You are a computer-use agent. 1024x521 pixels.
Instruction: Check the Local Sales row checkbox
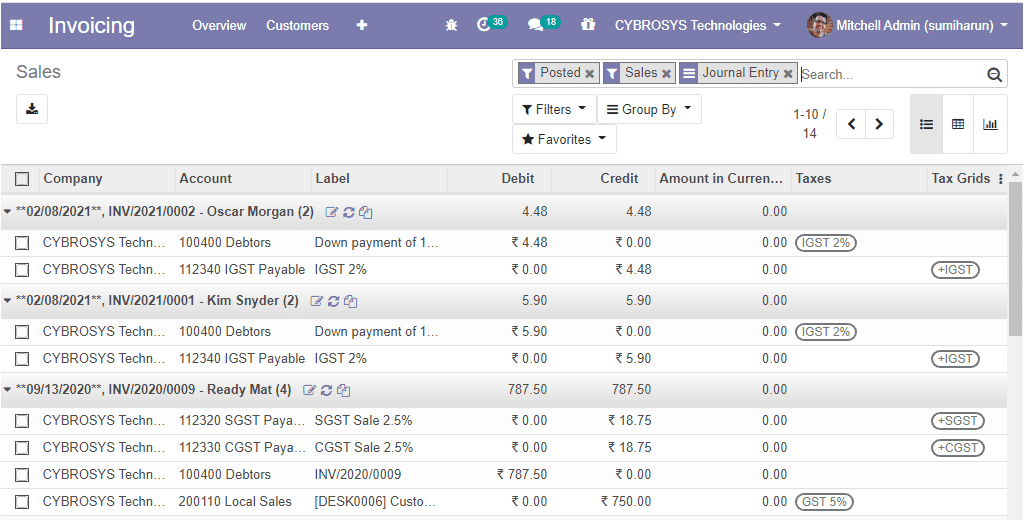click(x=22, y=502)
